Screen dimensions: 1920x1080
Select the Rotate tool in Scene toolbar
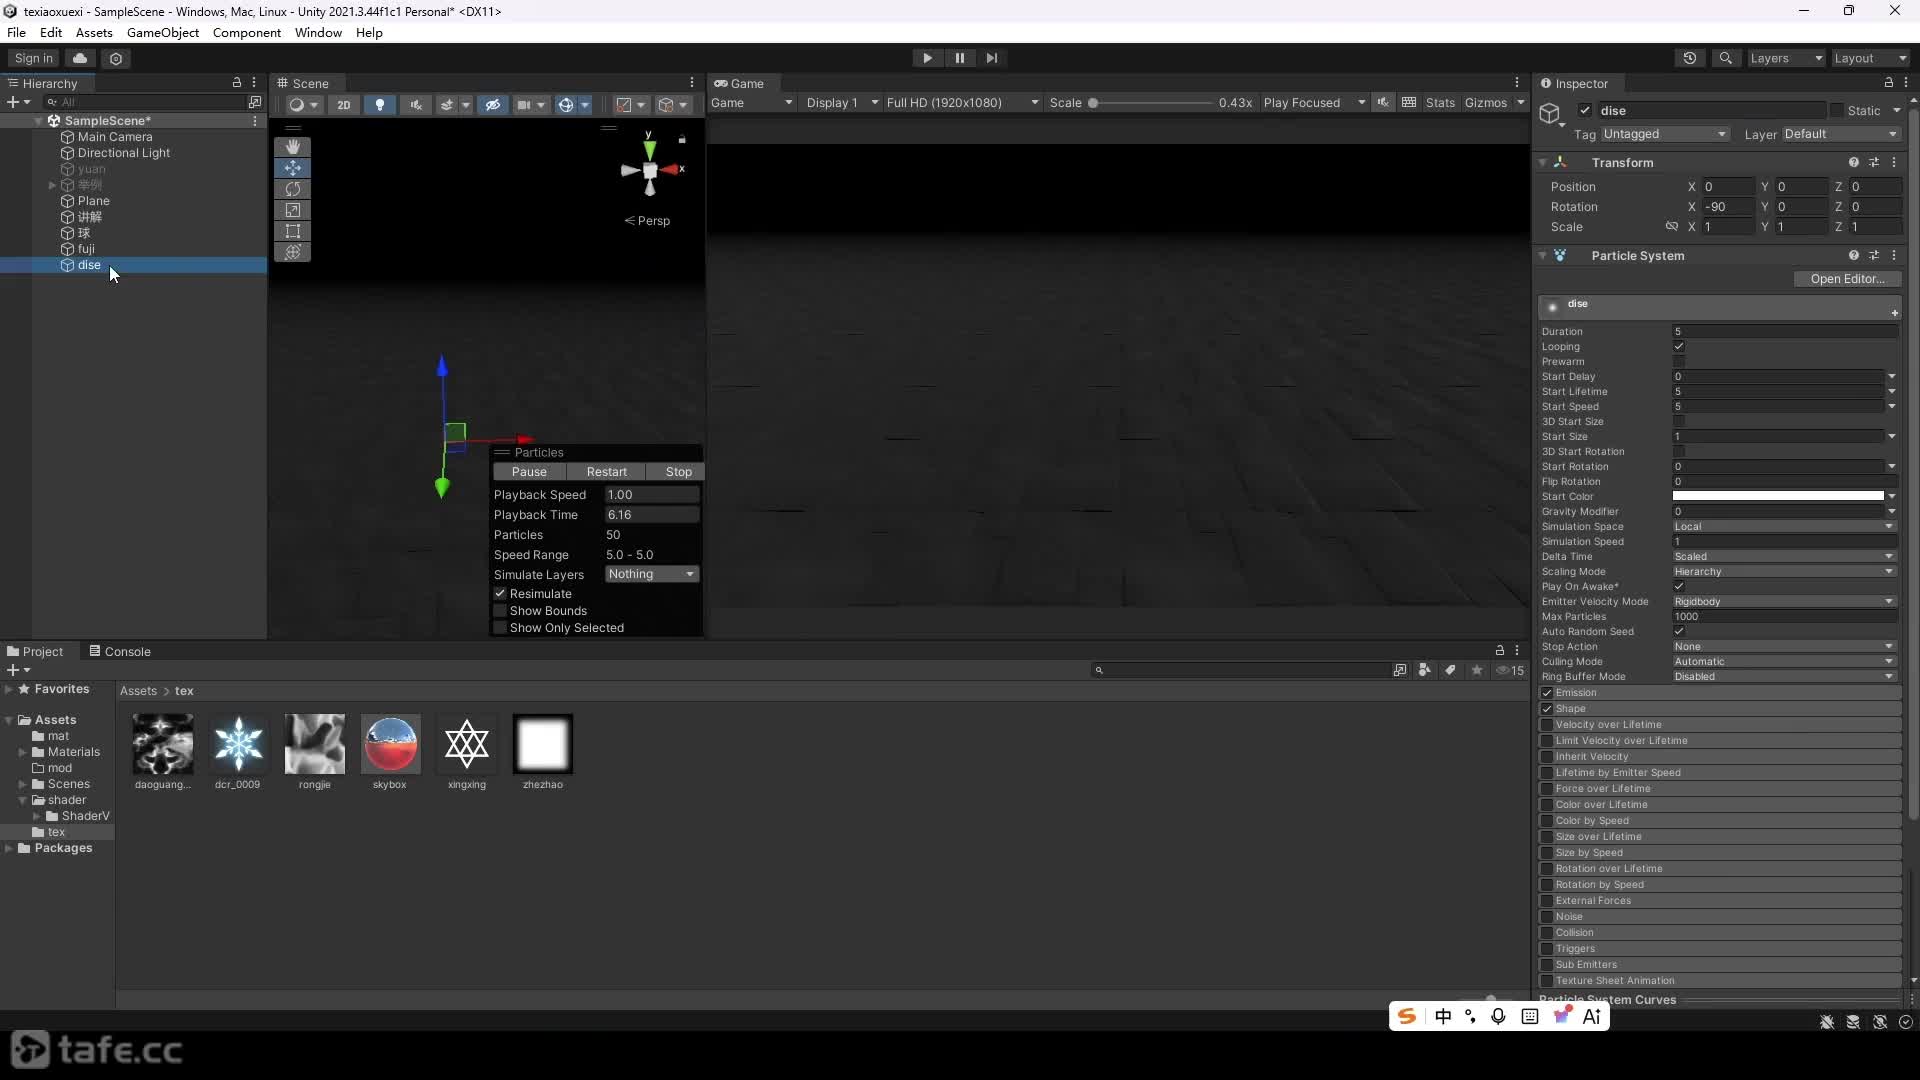point(292,189)
